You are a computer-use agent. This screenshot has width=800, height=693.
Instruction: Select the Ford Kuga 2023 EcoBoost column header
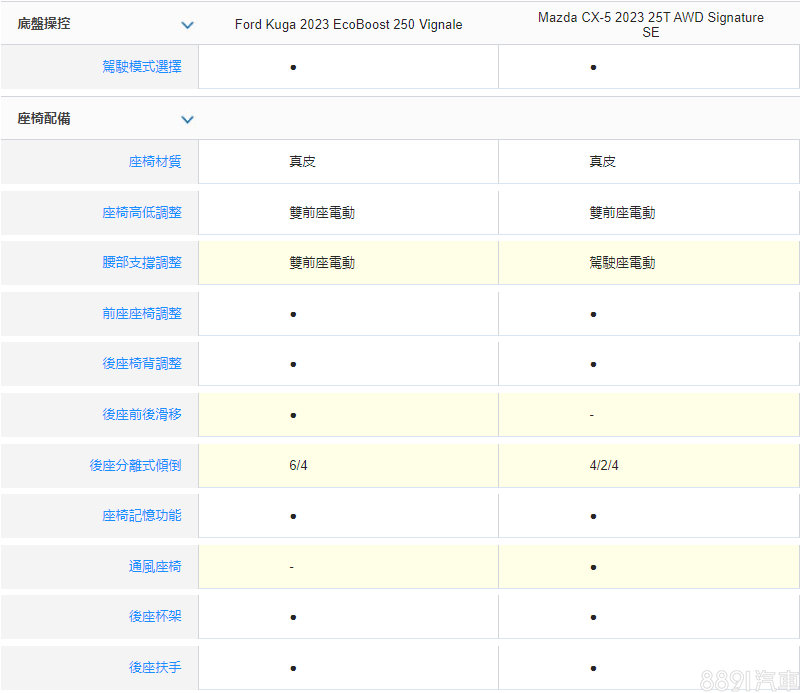tap(348, 25)
